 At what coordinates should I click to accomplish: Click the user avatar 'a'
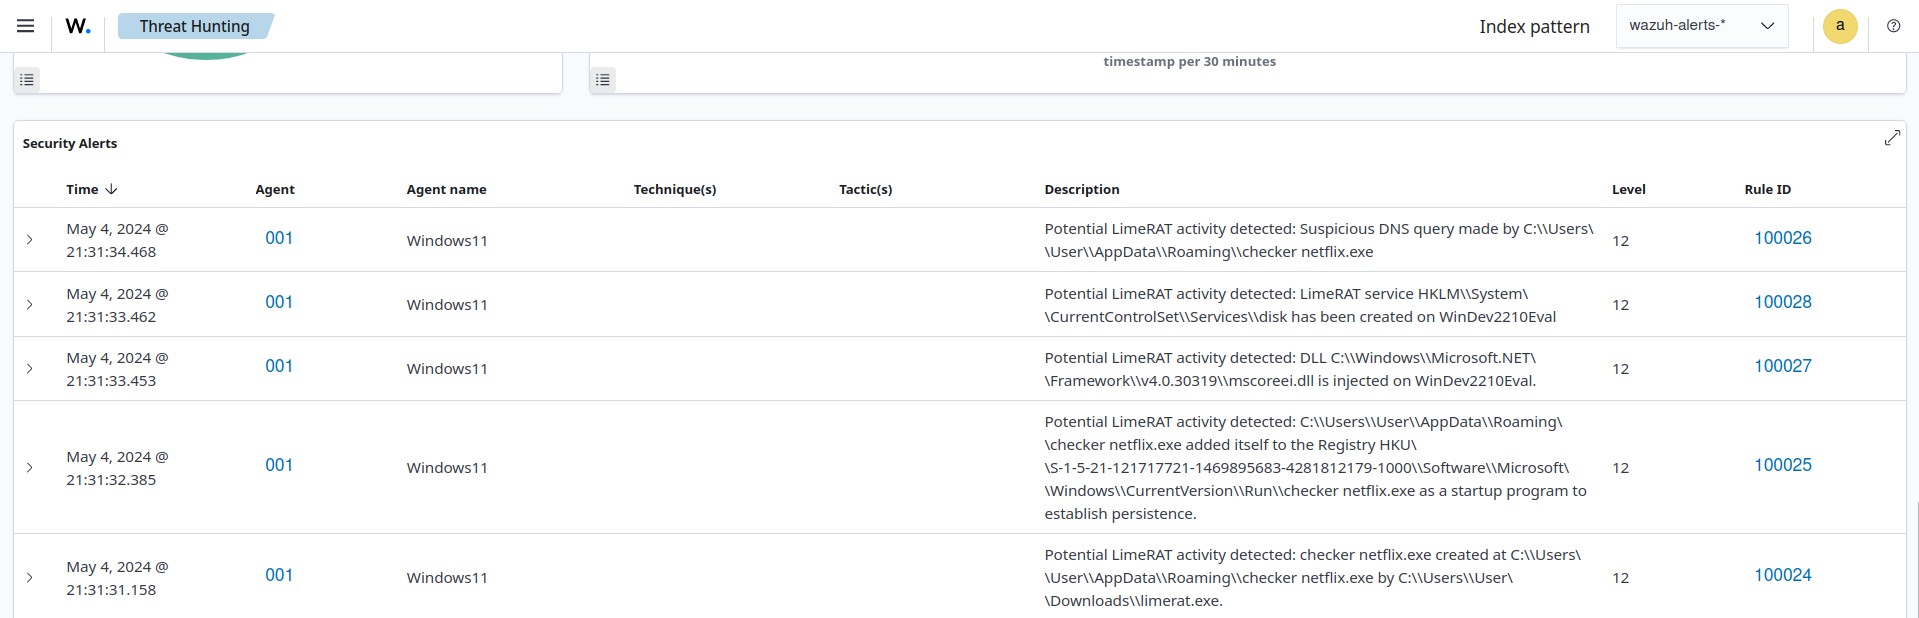point(1839,26)
